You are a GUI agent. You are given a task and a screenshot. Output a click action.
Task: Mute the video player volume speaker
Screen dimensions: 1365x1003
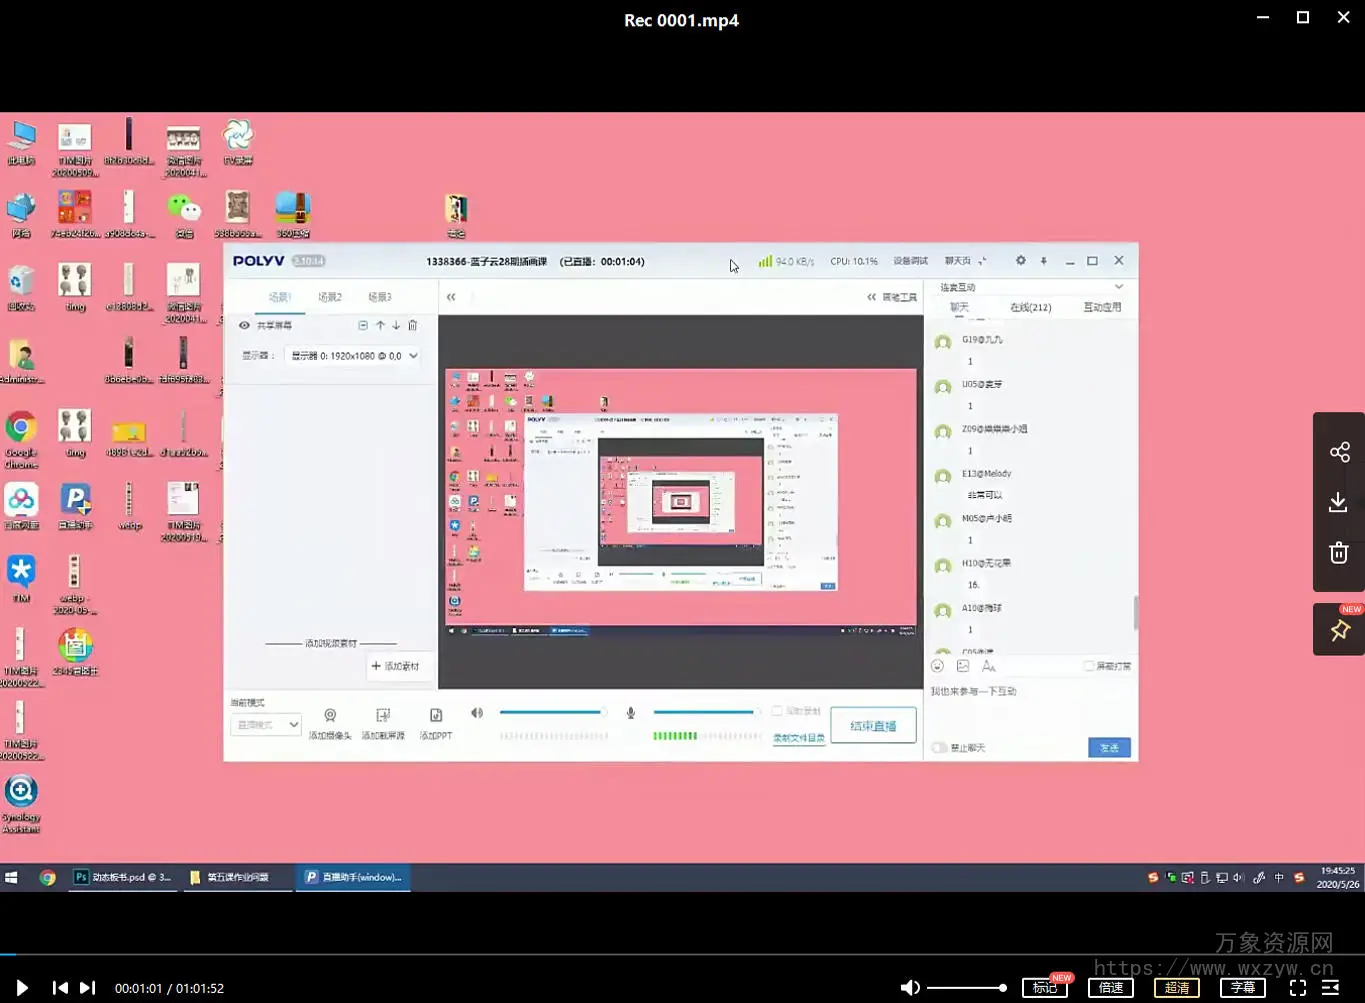pos(910,988)
